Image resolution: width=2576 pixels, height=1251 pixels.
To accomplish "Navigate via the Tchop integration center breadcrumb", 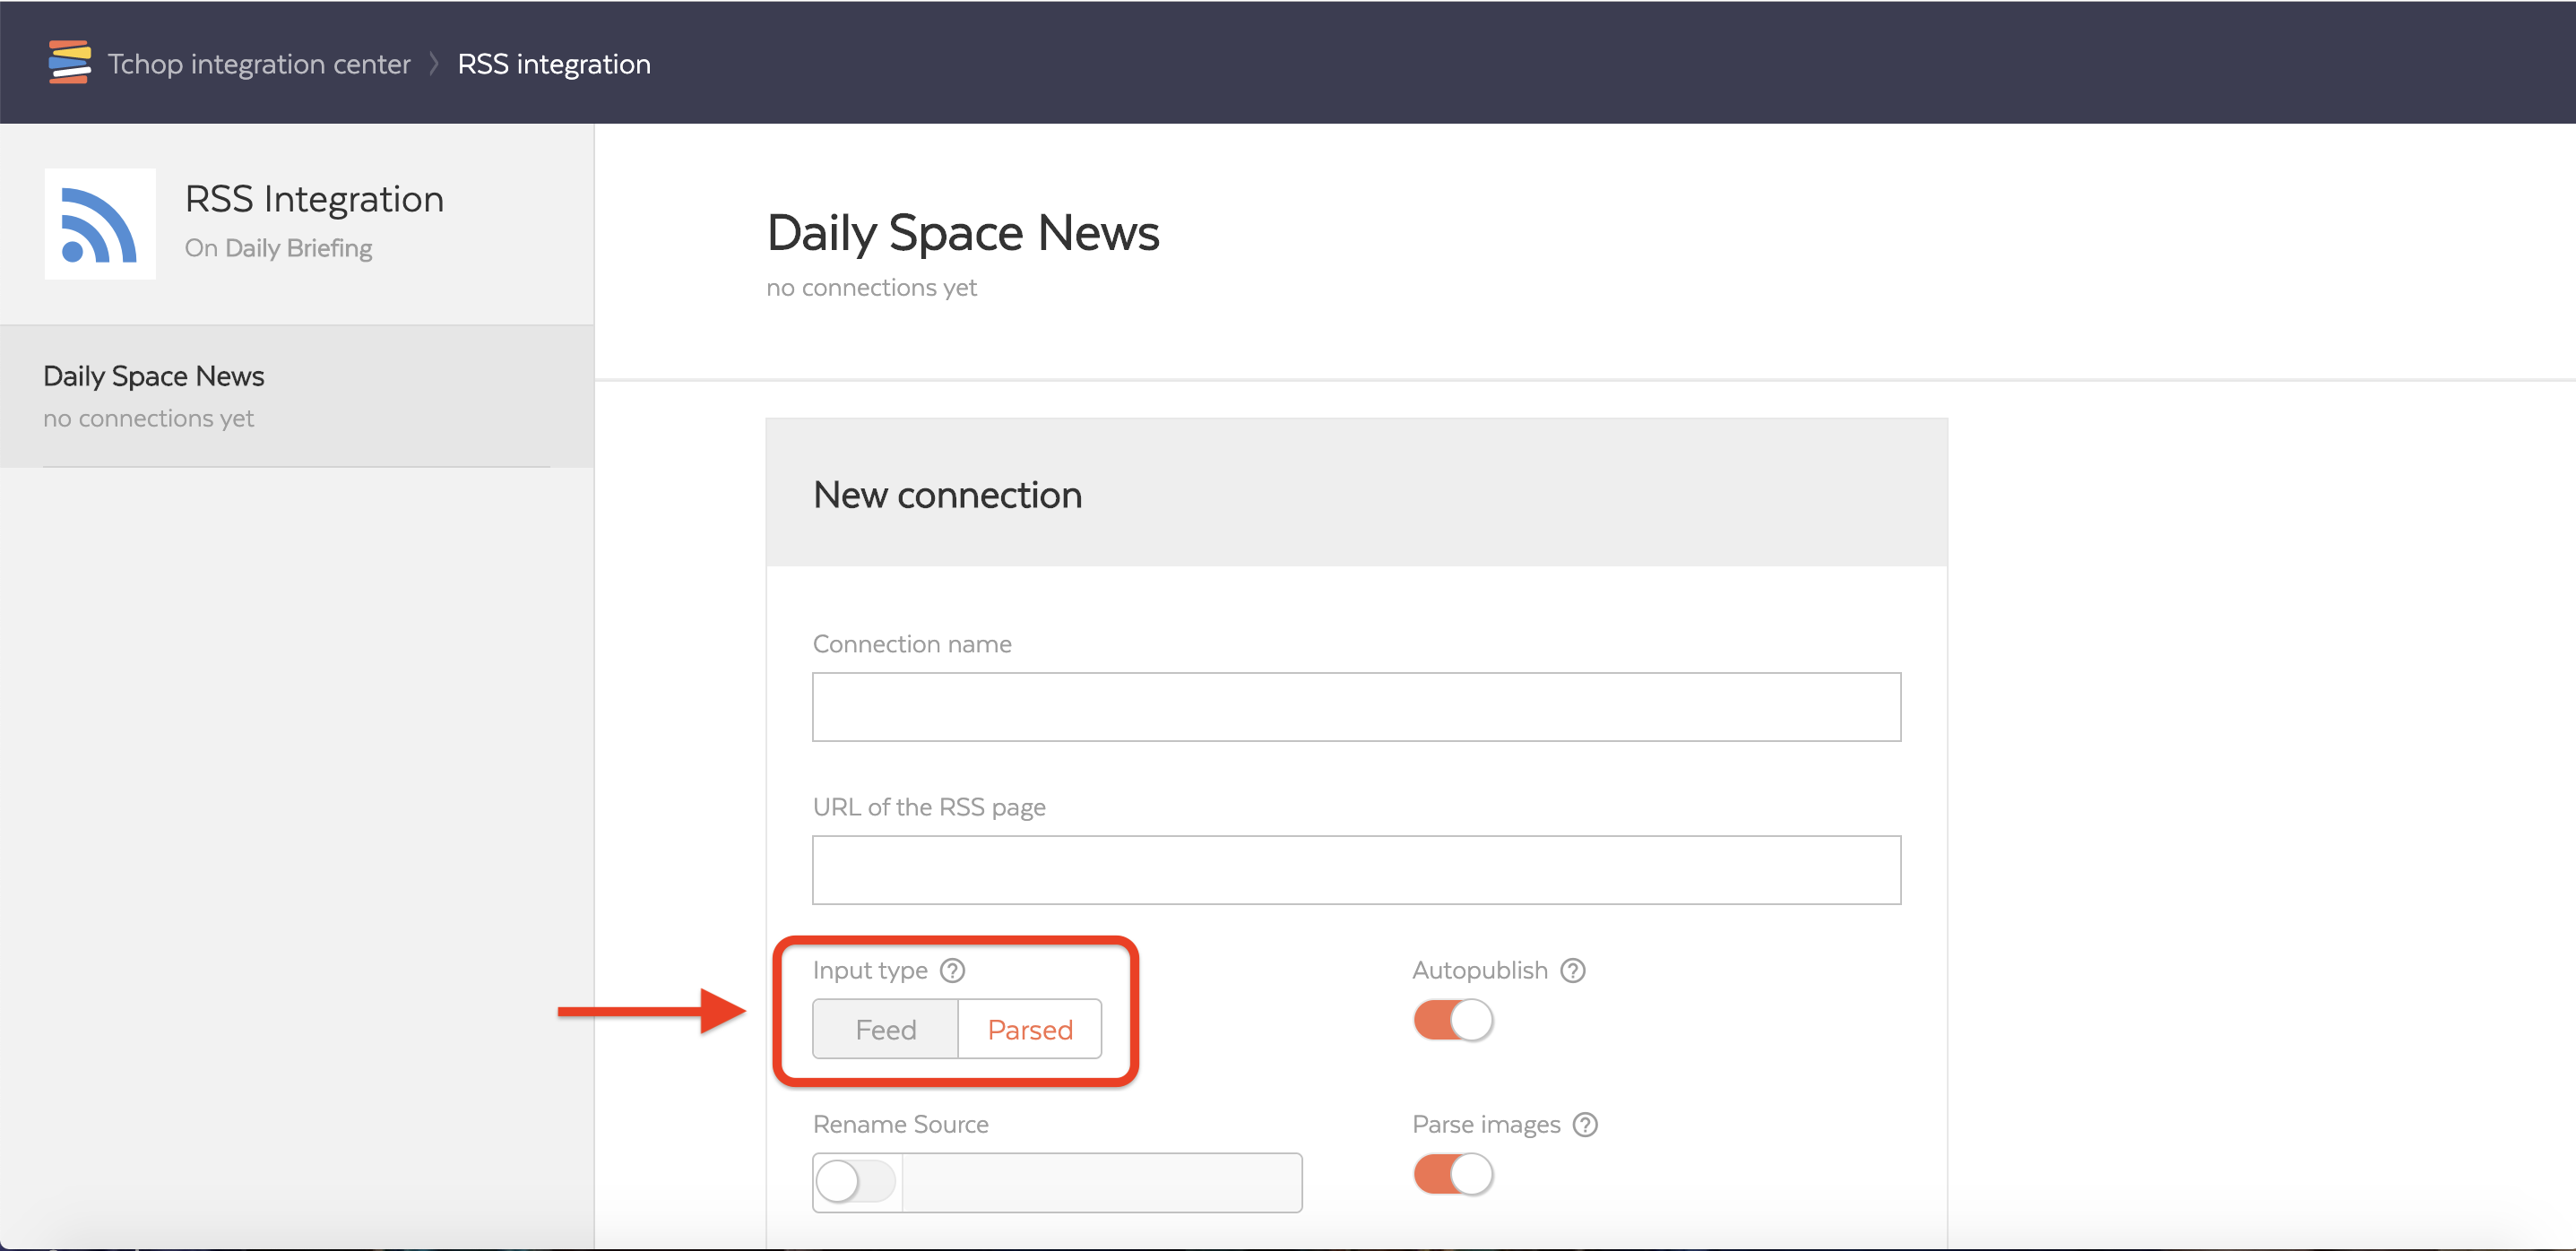I will [258, 62].
